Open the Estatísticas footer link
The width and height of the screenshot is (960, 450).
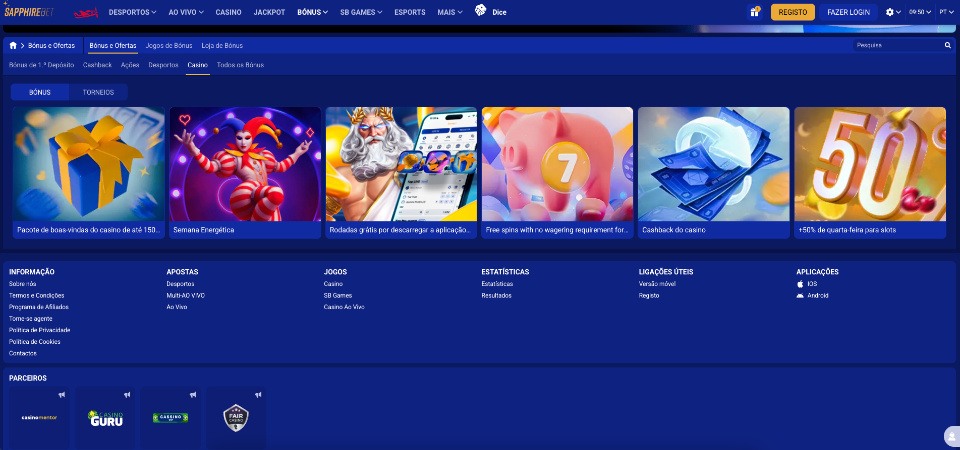pyautogui.click(x=497, y=284)
